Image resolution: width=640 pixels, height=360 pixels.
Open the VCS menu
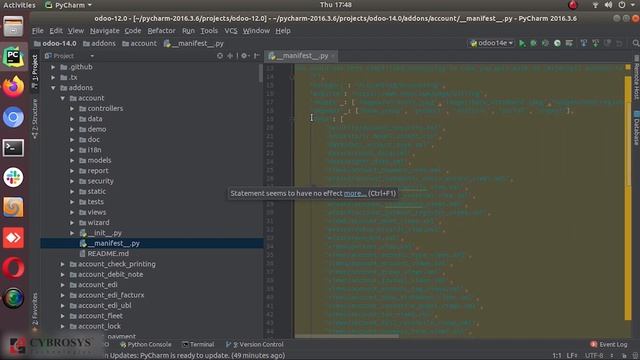(231, 31)
